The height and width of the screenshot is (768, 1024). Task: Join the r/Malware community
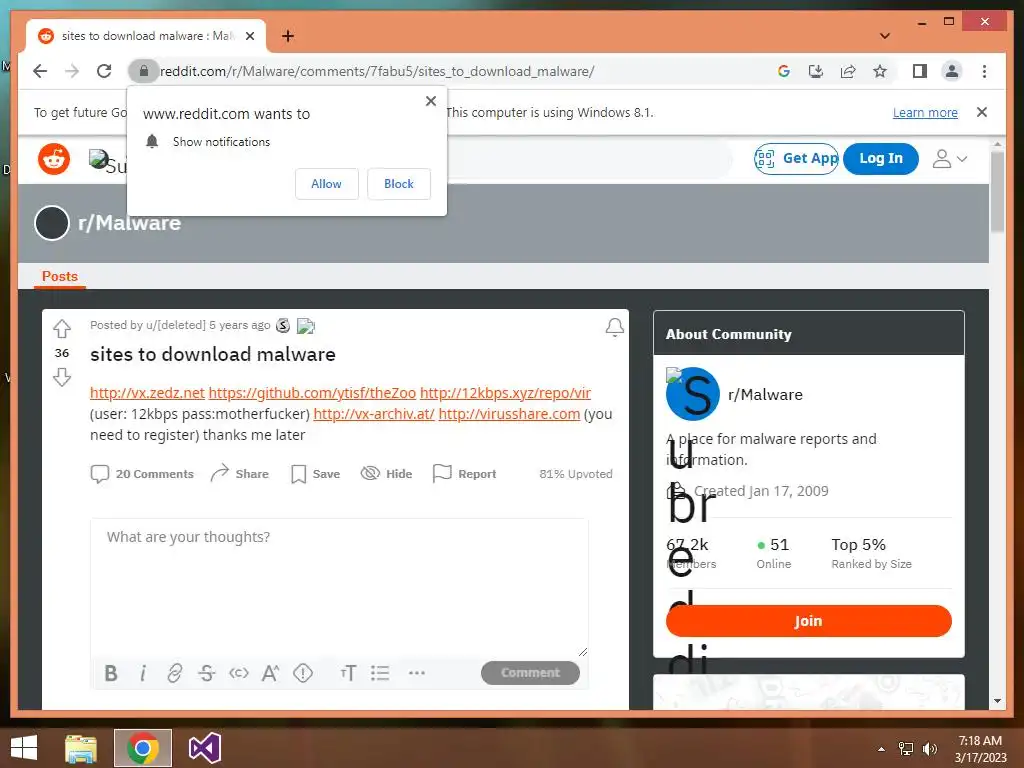pyautogui.click(x=808, y=620)
